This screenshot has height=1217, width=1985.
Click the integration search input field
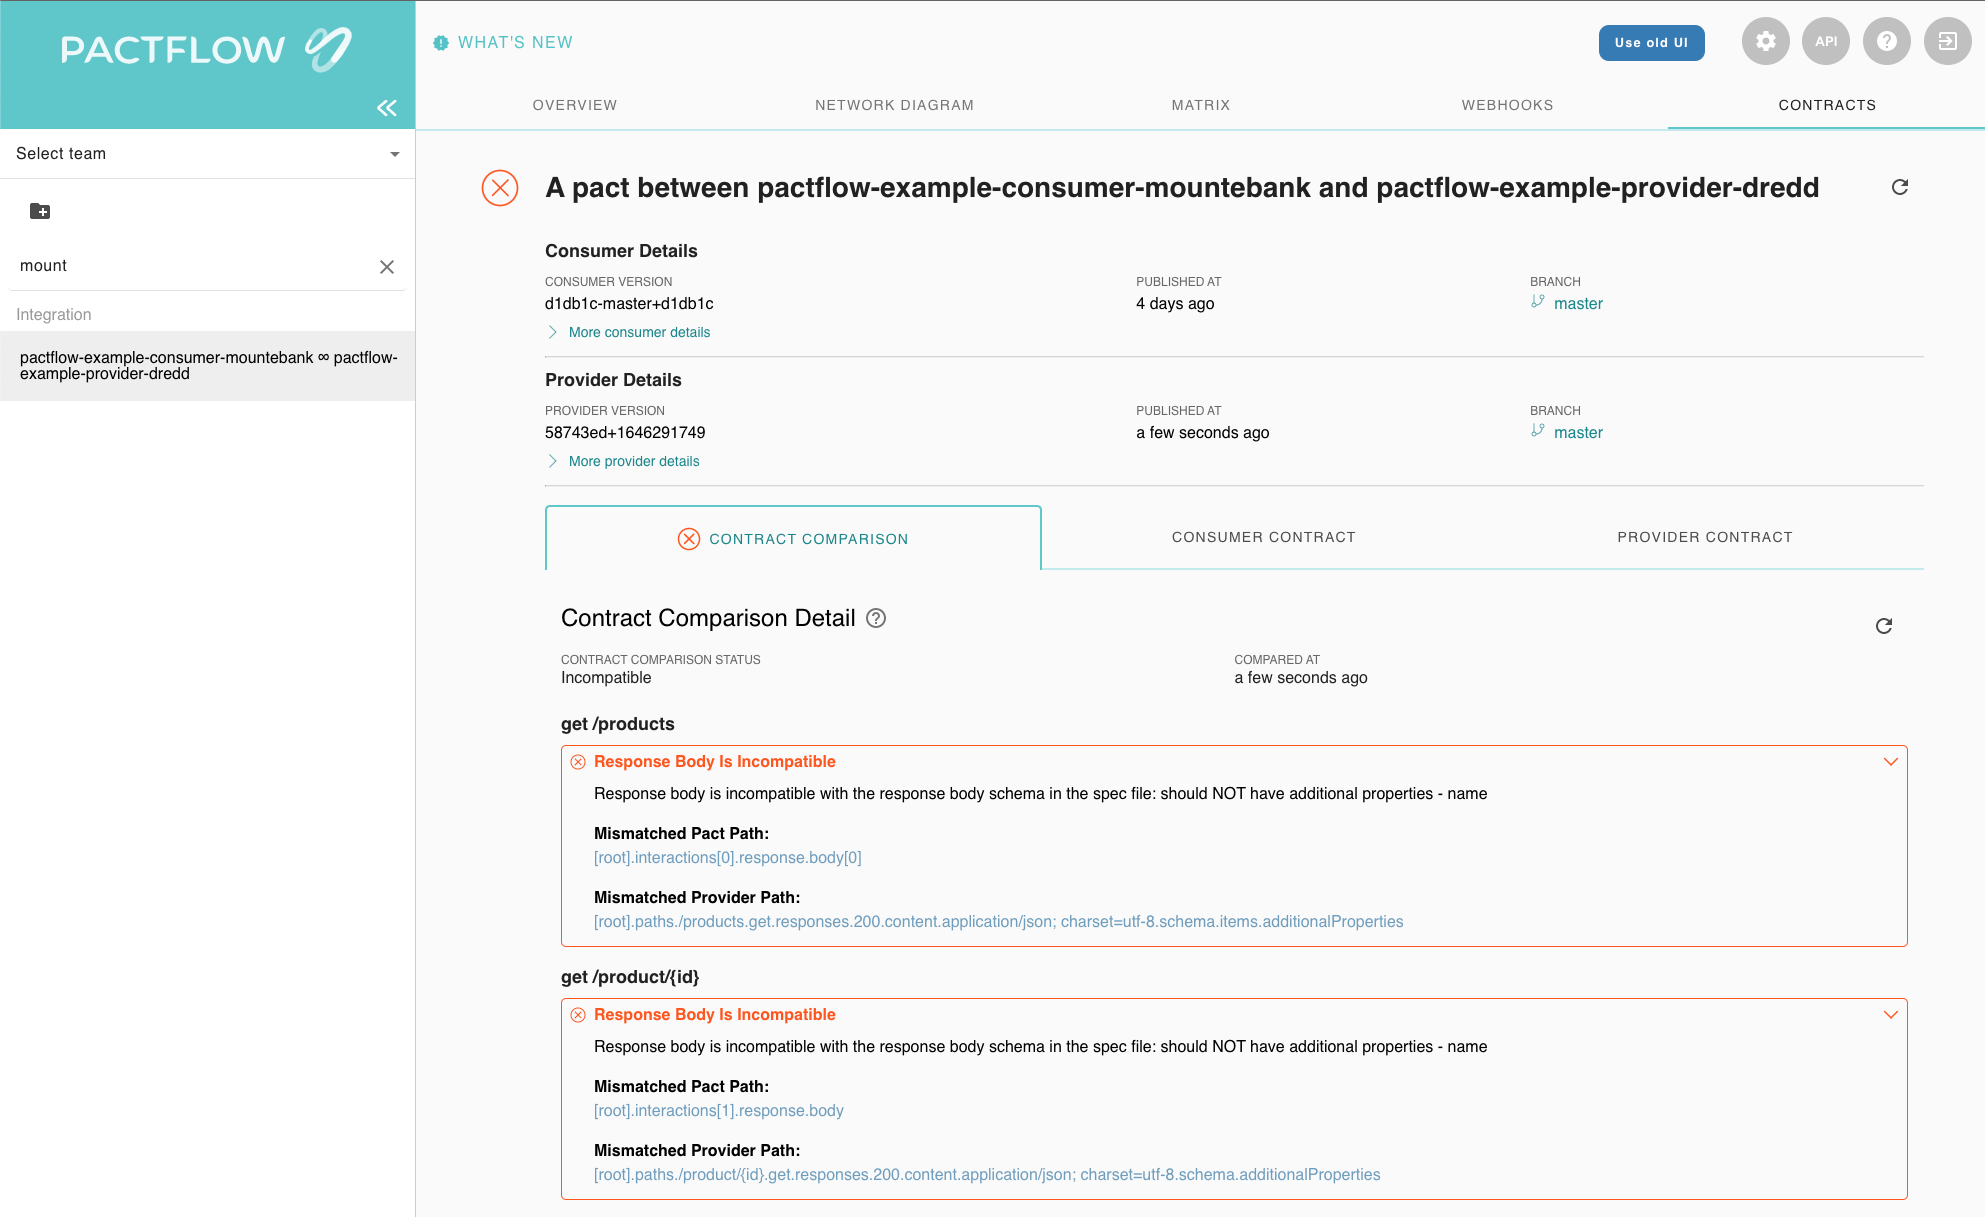click(x=198, y=264)
